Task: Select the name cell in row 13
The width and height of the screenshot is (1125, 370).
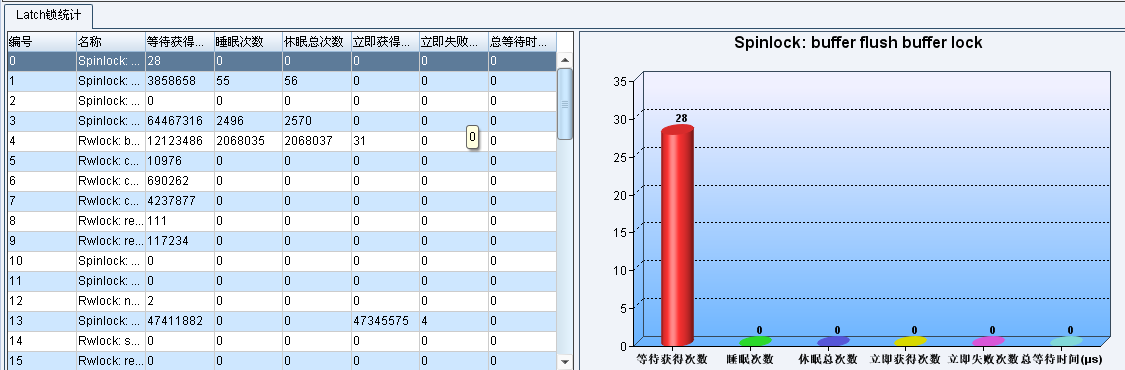Action: coord(110,321)
